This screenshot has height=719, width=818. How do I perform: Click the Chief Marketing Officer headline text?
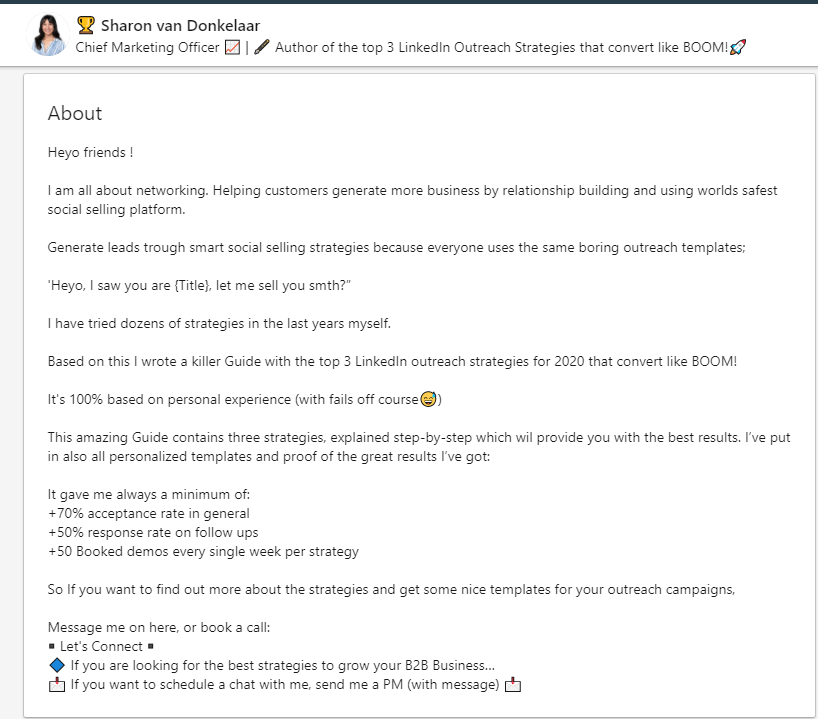click(147, 47)
